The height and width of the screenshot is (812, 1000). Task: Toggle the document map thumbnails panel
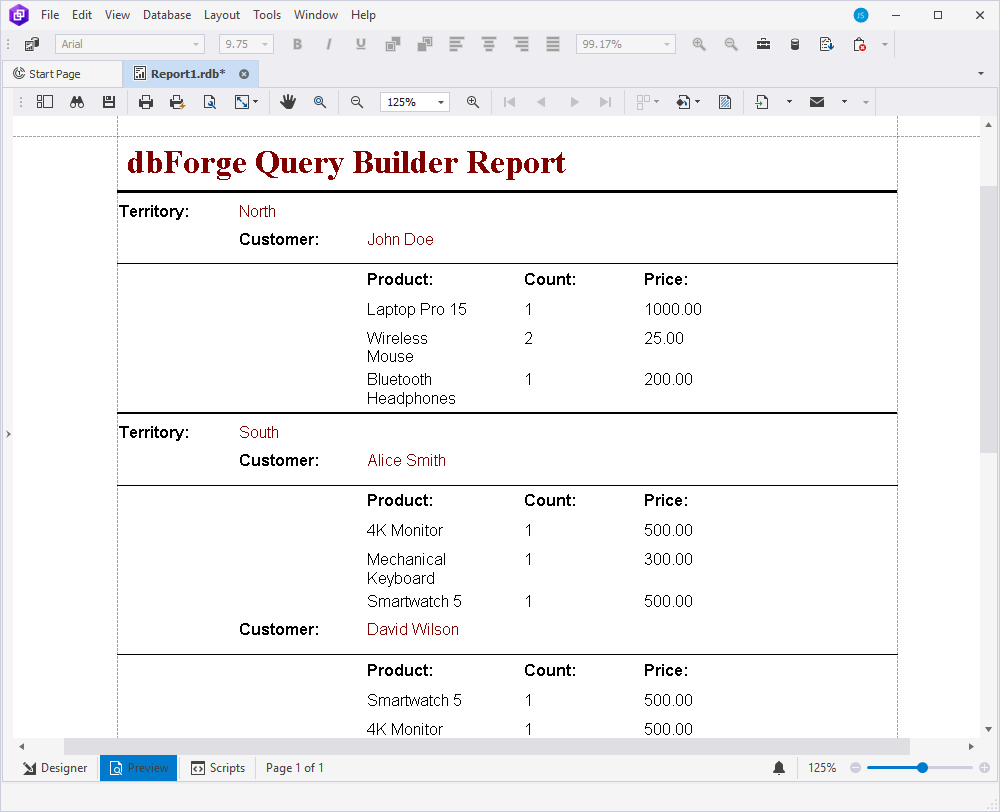click(45, 102)
